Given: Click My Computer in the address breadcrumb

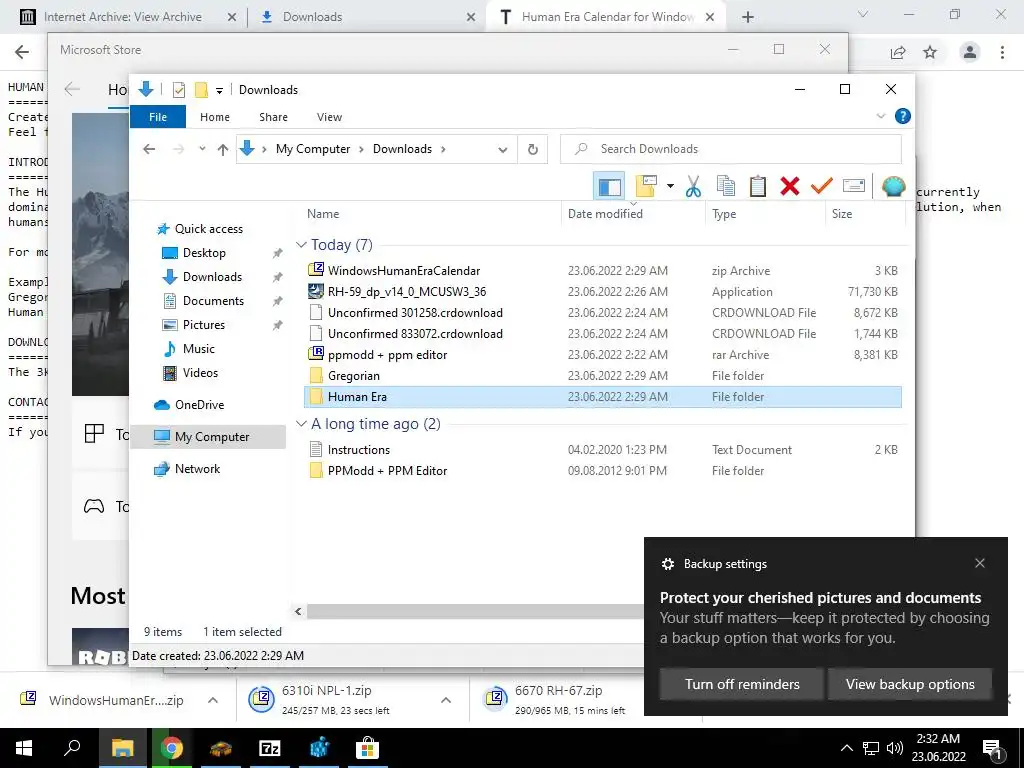Looking at the screenshot, I should (313, 149).
